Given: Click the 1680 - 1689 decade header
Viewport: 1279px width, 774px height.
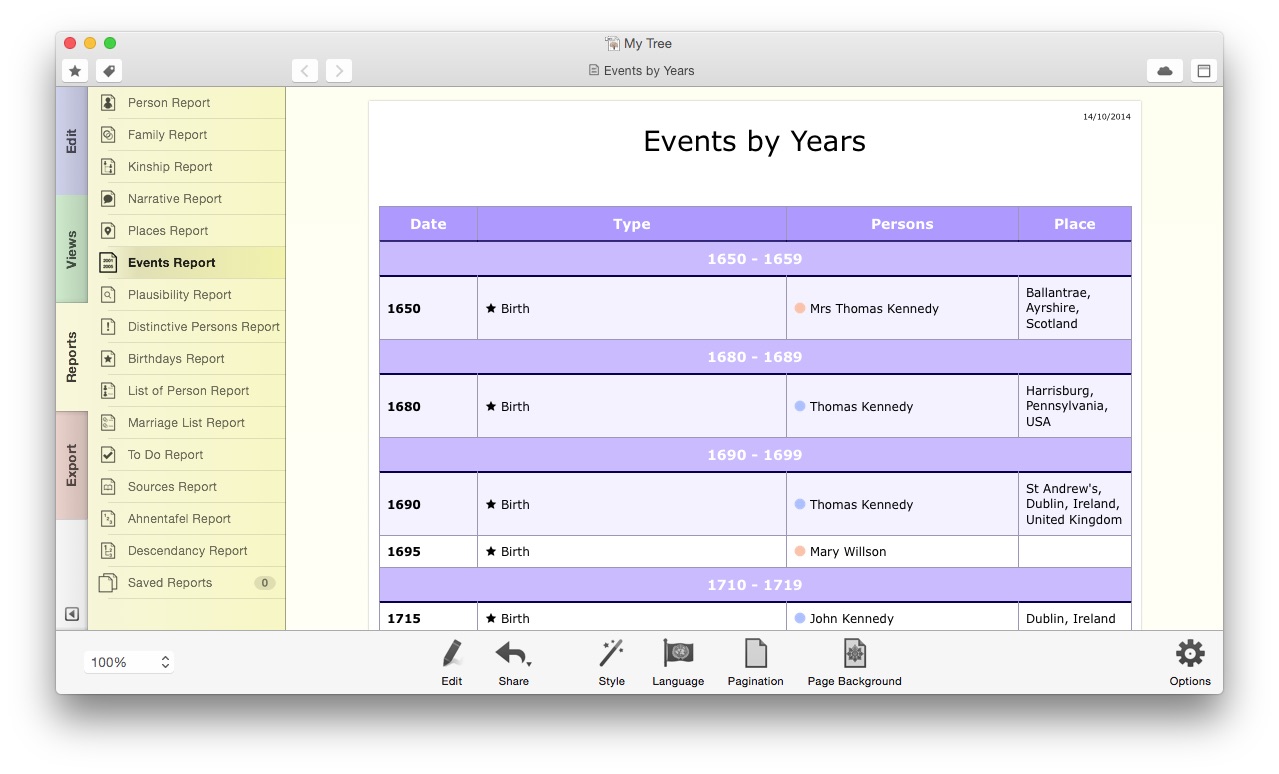Looking at the screenshot, I should click(755, 357).
